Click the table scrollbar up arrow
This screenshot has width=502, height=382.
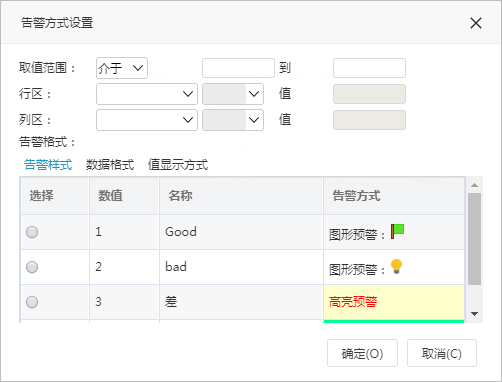(475, 185)
